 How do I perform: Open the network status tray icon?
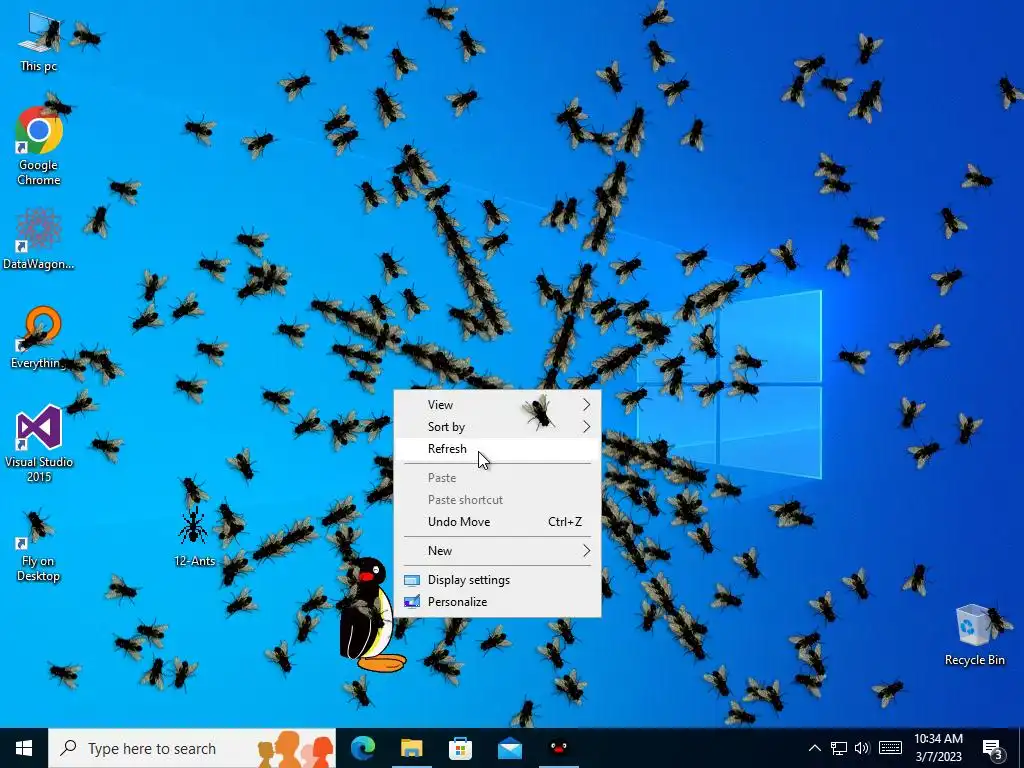pos(839,748)
